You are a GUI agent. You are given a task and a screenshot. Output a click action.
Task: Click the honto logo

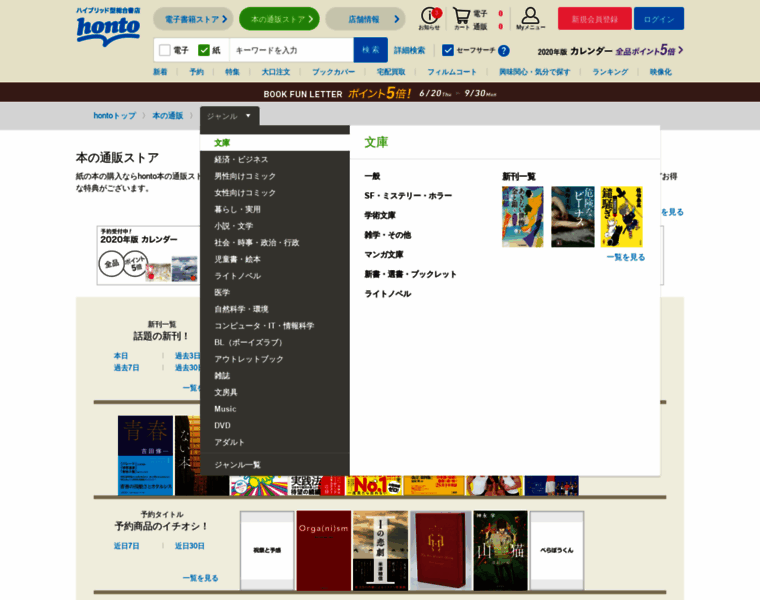click(108, 28)
